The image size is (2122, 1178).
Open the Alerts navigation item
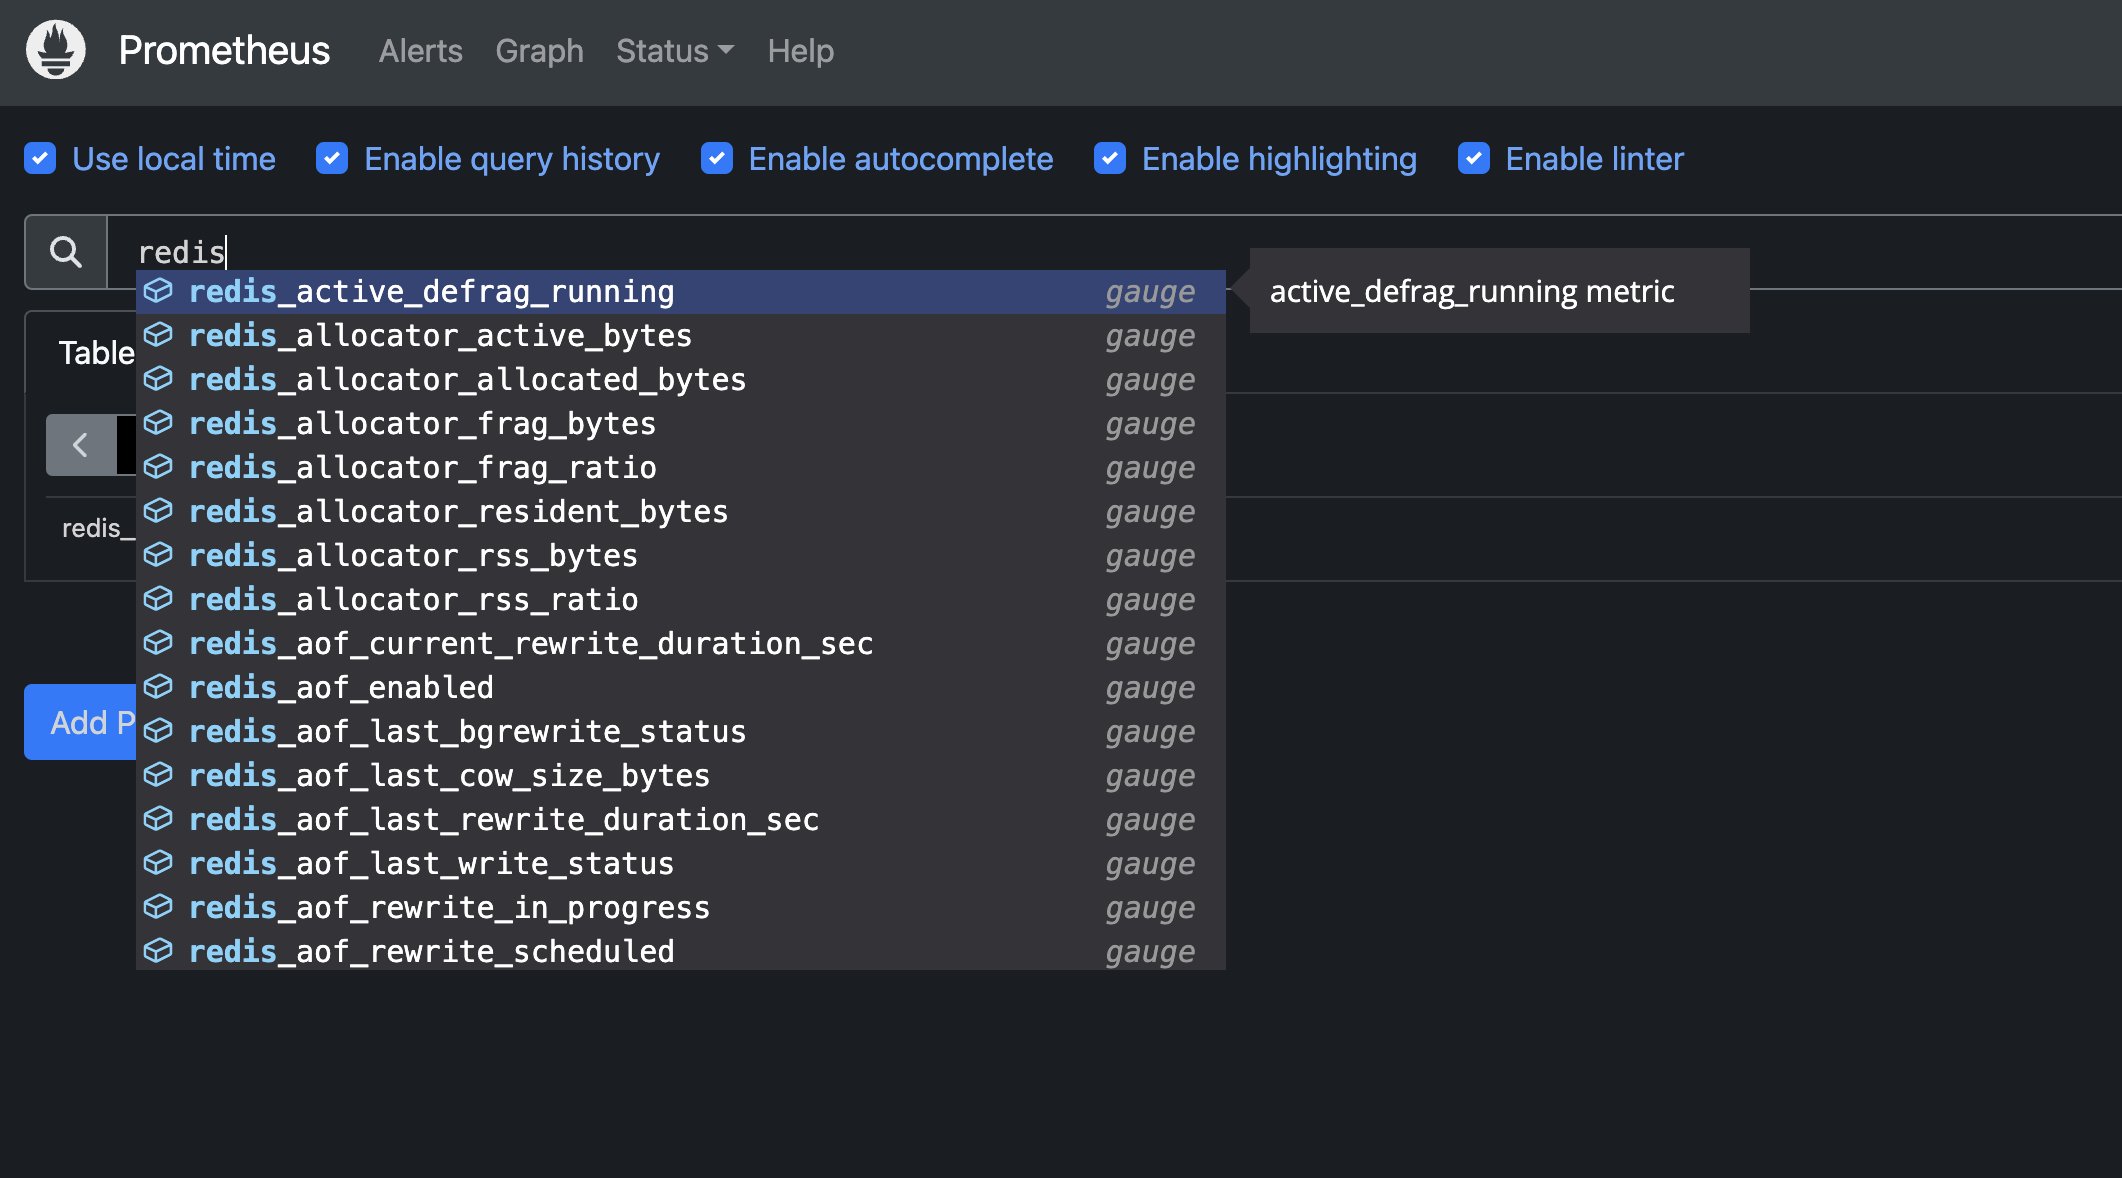pos(420,51)
